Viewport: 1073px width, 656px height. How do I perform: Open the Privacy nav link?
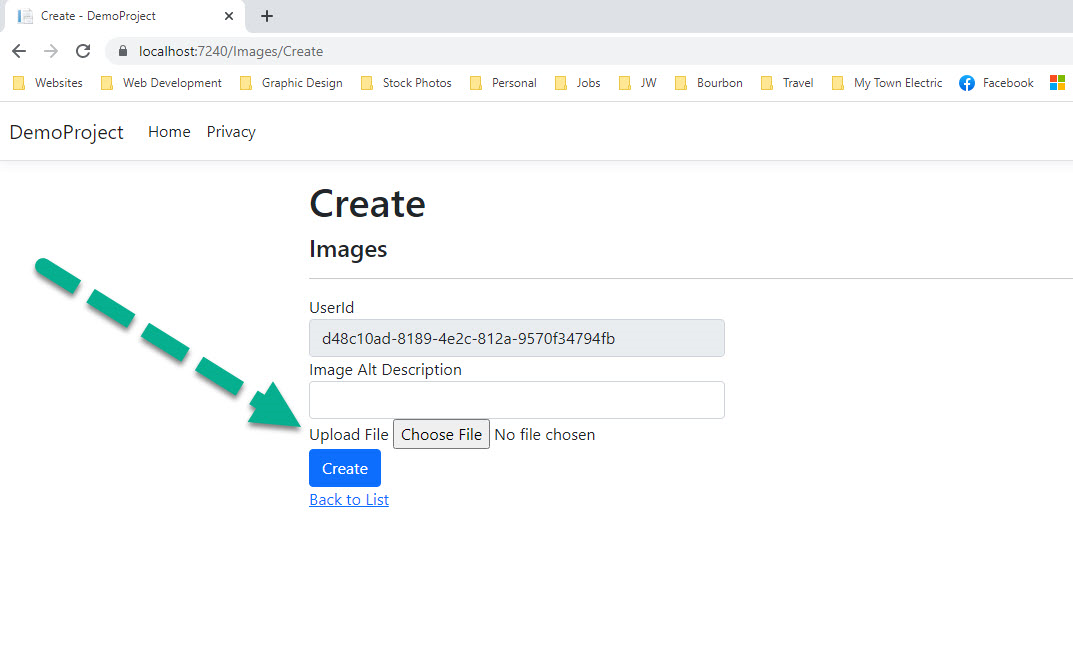pos(231,132)
